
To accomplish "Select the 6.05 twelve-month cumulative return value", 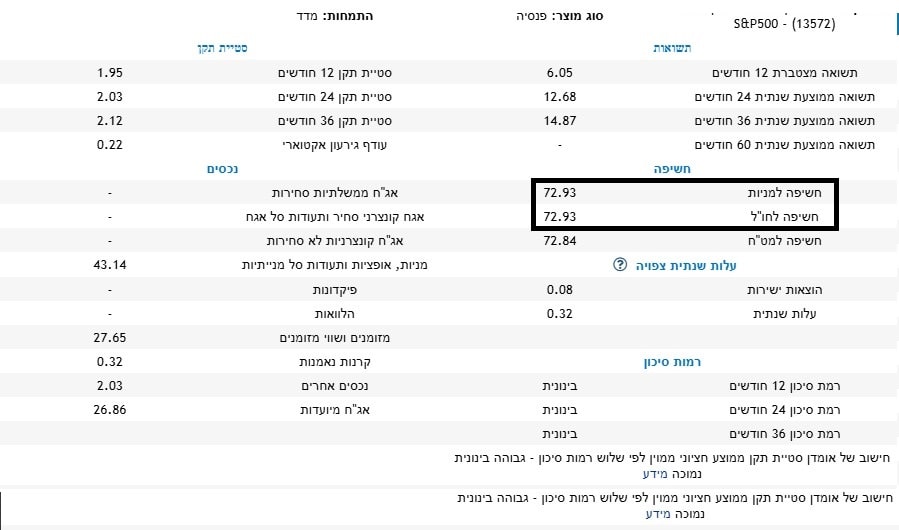I will pyautogui.click(x=560, y=74).
